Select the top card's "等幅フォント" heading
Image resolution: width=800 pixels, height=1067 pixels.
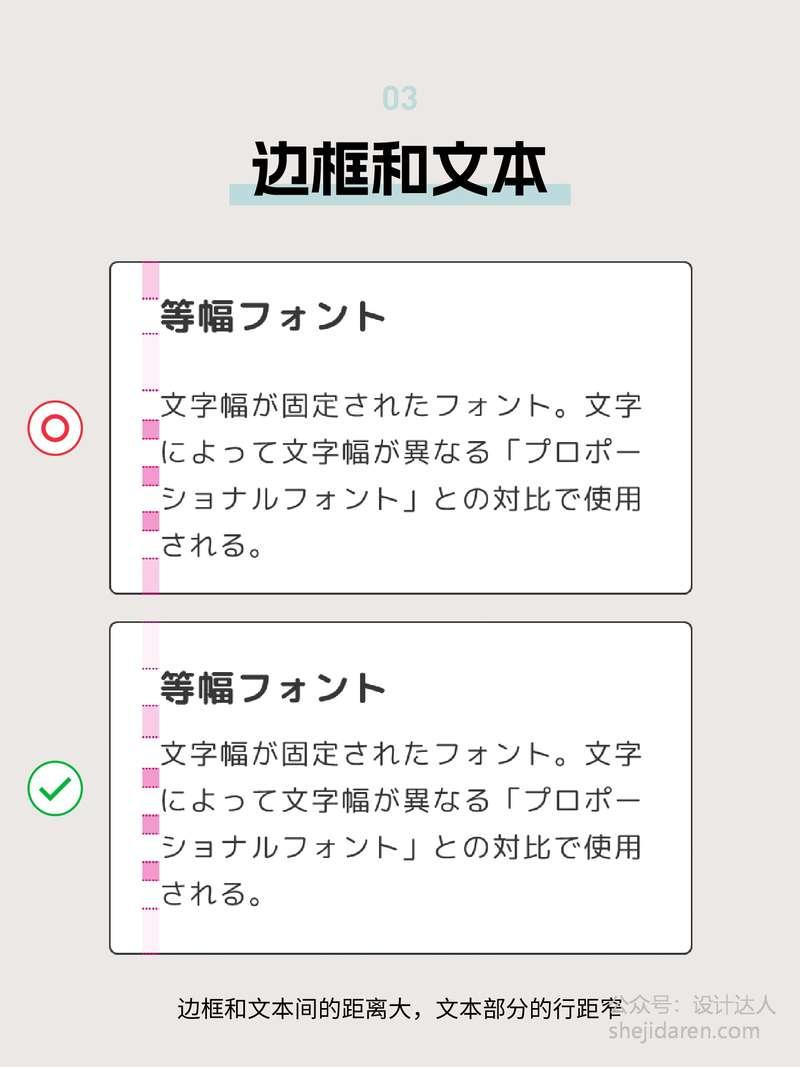[x=273, y=316]
